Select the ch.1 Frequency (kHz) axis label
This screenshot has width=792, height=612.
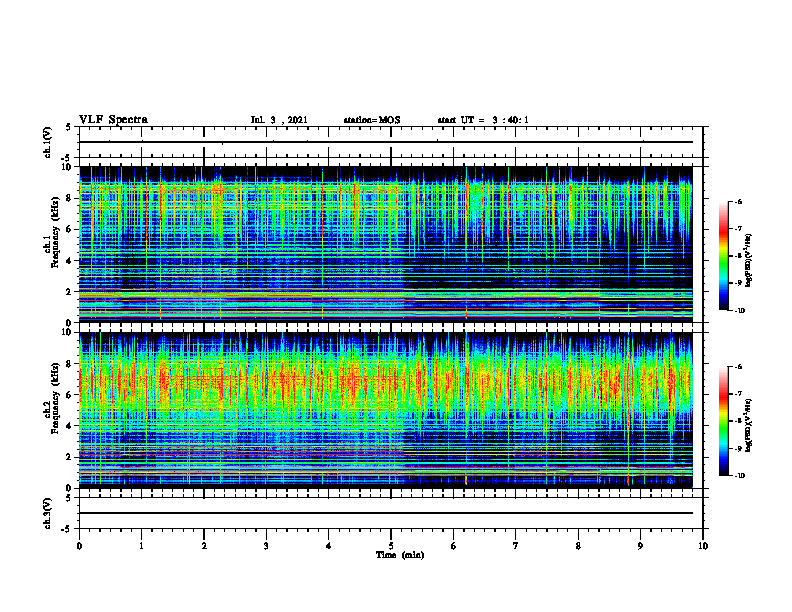(52, 232)
